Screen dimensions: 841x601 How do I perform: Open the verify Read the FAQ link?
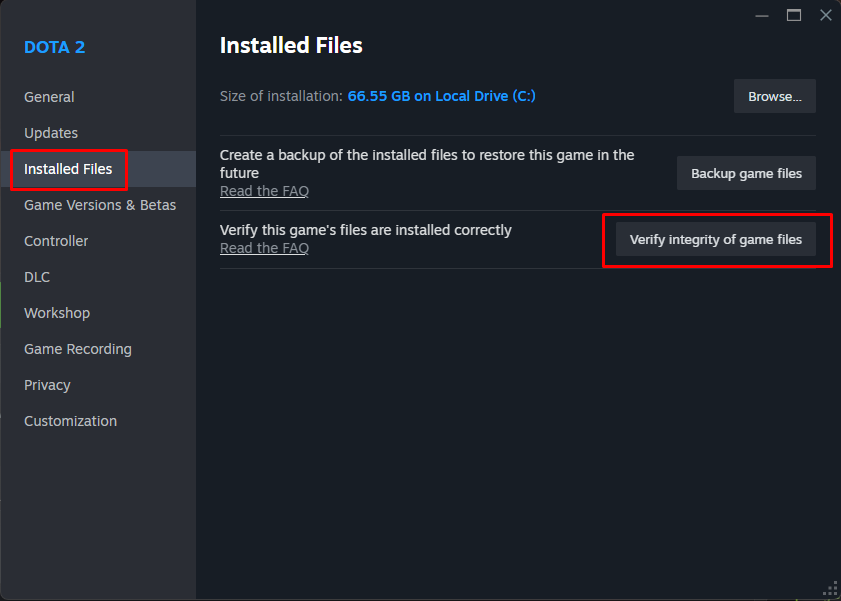(x=264, y=247)
